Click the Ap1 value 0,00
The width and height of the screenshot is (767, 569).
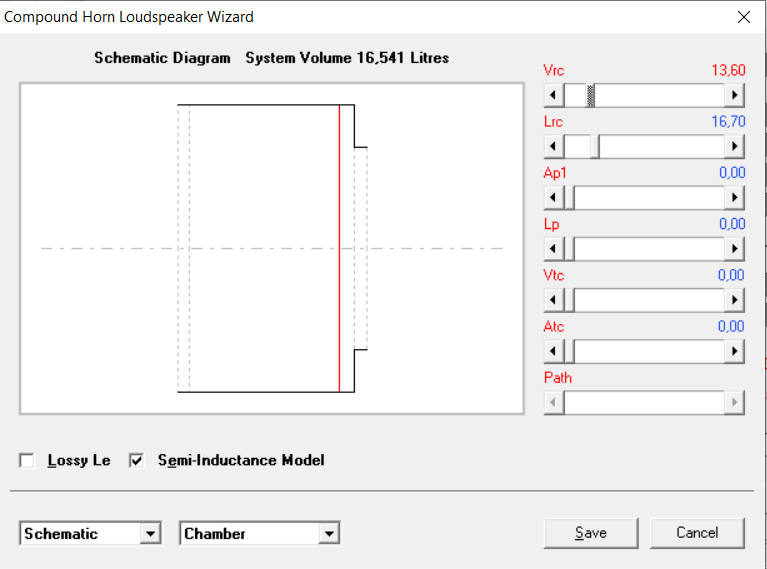pyautogui.click(x=732, y=173)
